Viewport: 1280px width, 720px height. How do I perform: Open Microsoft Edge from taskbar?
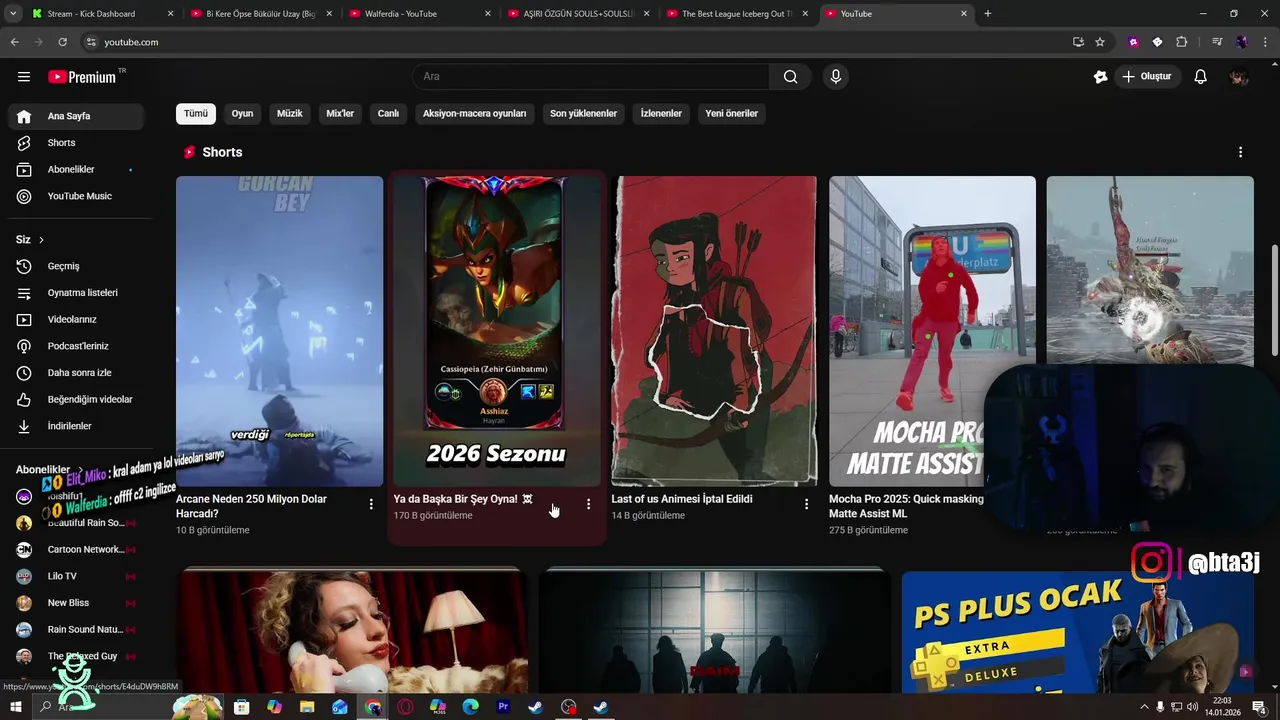[x=470, y=707]
